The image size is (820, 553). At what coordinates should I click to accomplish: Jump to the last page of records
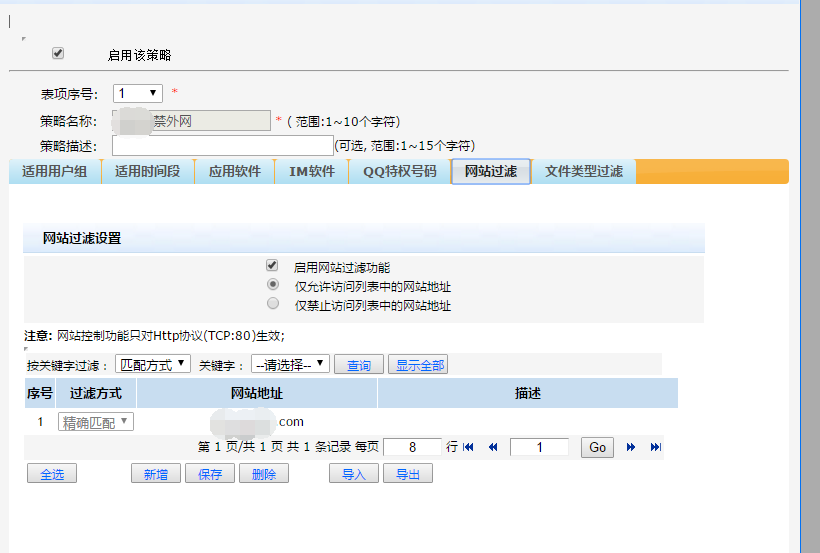(x=656, y=447)
